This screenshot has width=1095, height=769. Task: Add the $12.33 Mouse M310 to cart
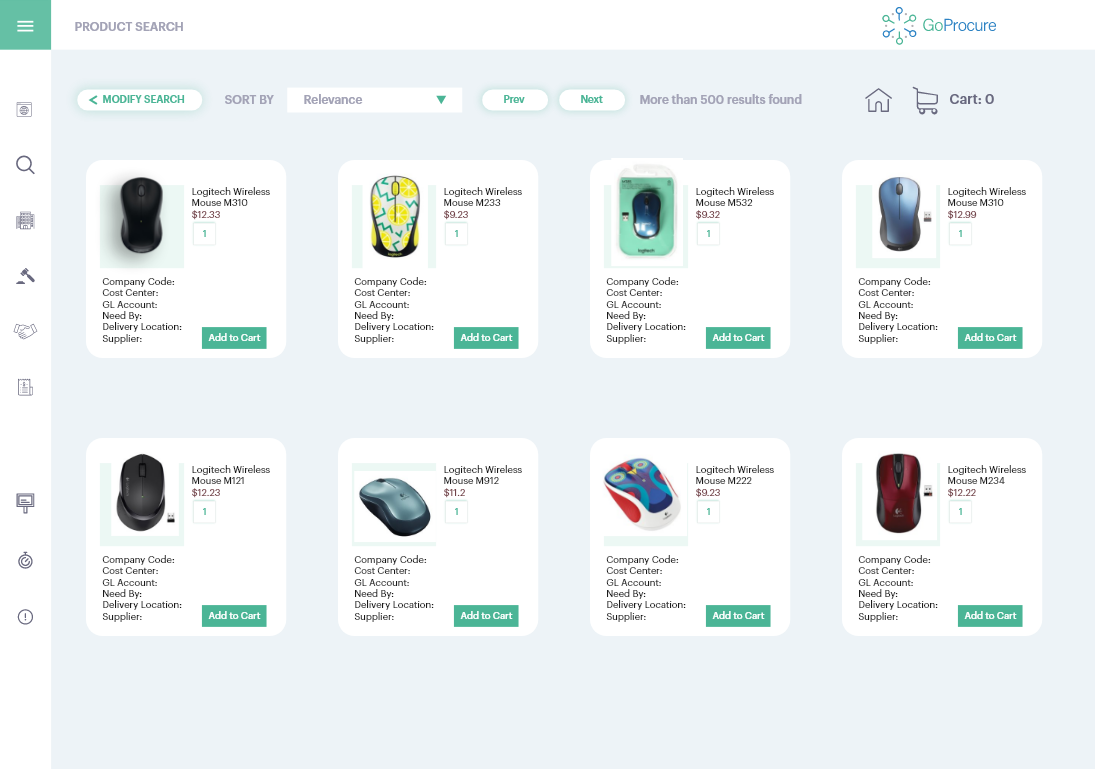234,338
